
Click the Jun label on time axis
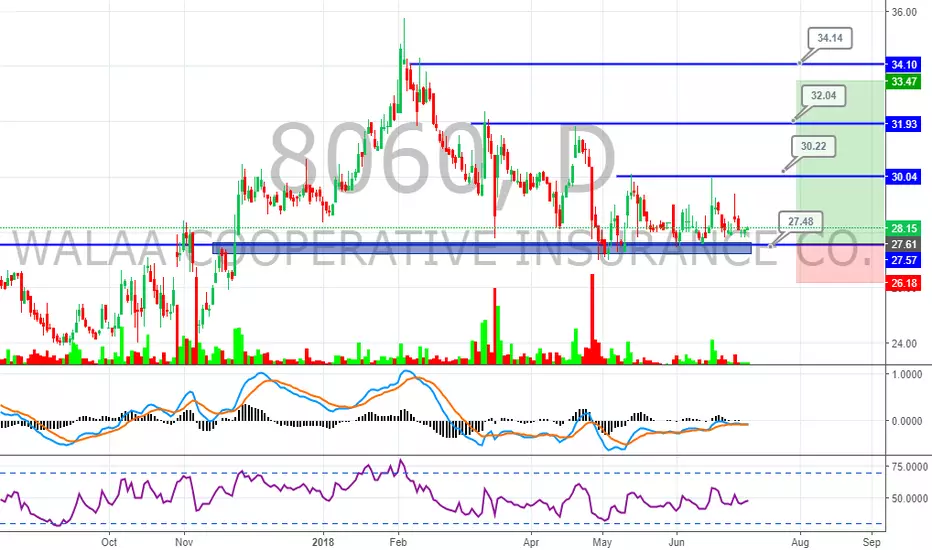pyautogui.click(x=676, y=542)
